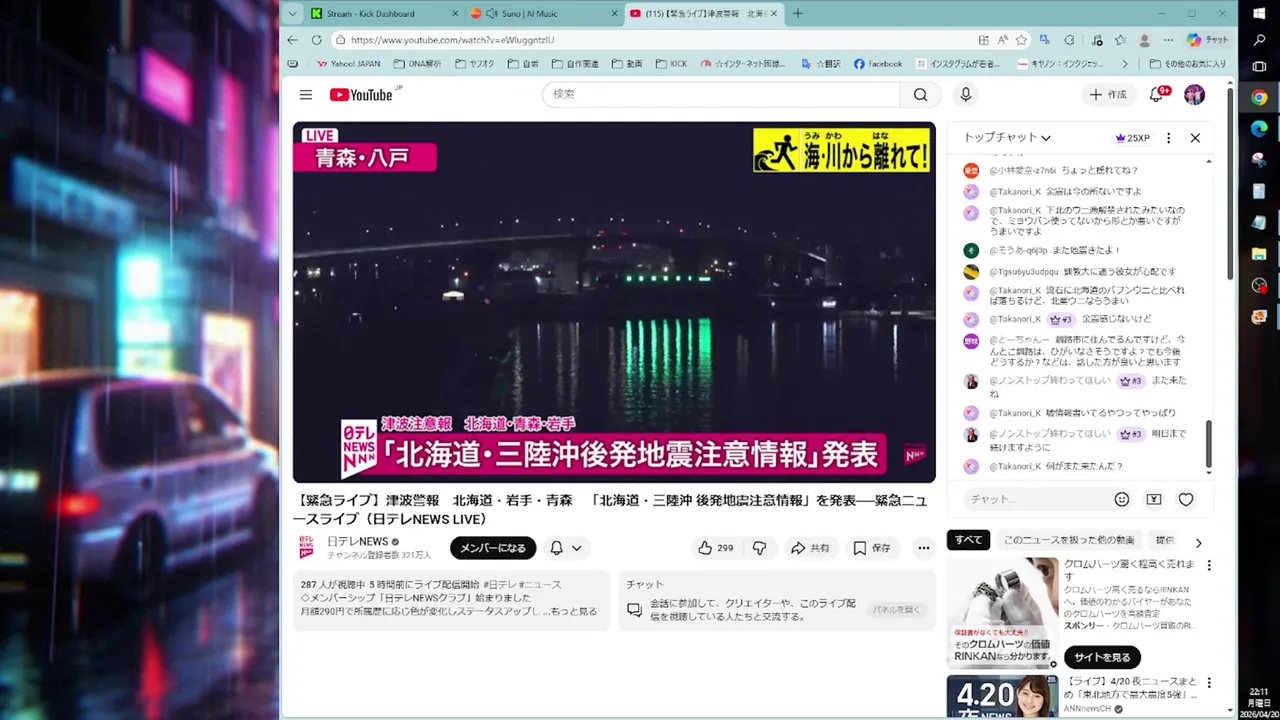
Task: Open the 25XP crown badge
Action: click(x=1132, y=138)
